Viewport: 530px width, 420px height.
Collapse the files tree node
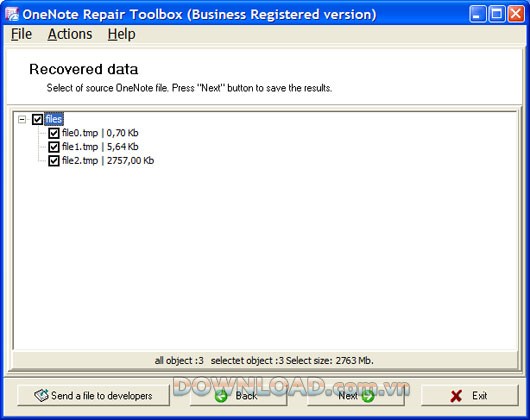(22, 119)
